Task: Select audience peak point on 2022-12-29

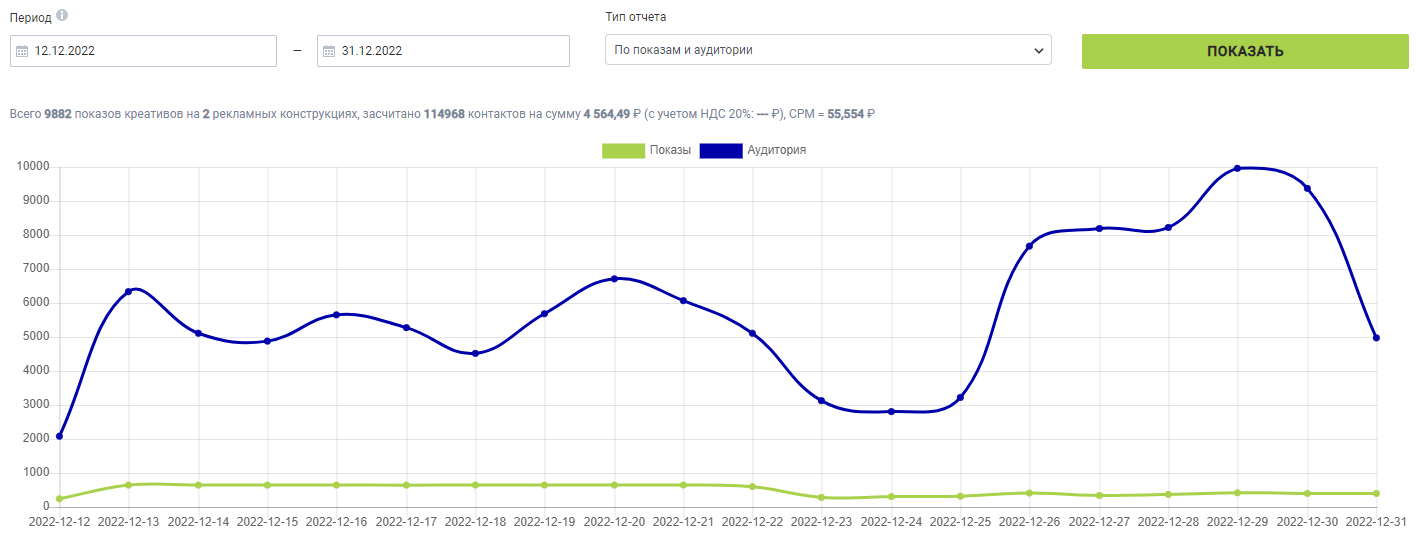Action: click(1237, 168)
